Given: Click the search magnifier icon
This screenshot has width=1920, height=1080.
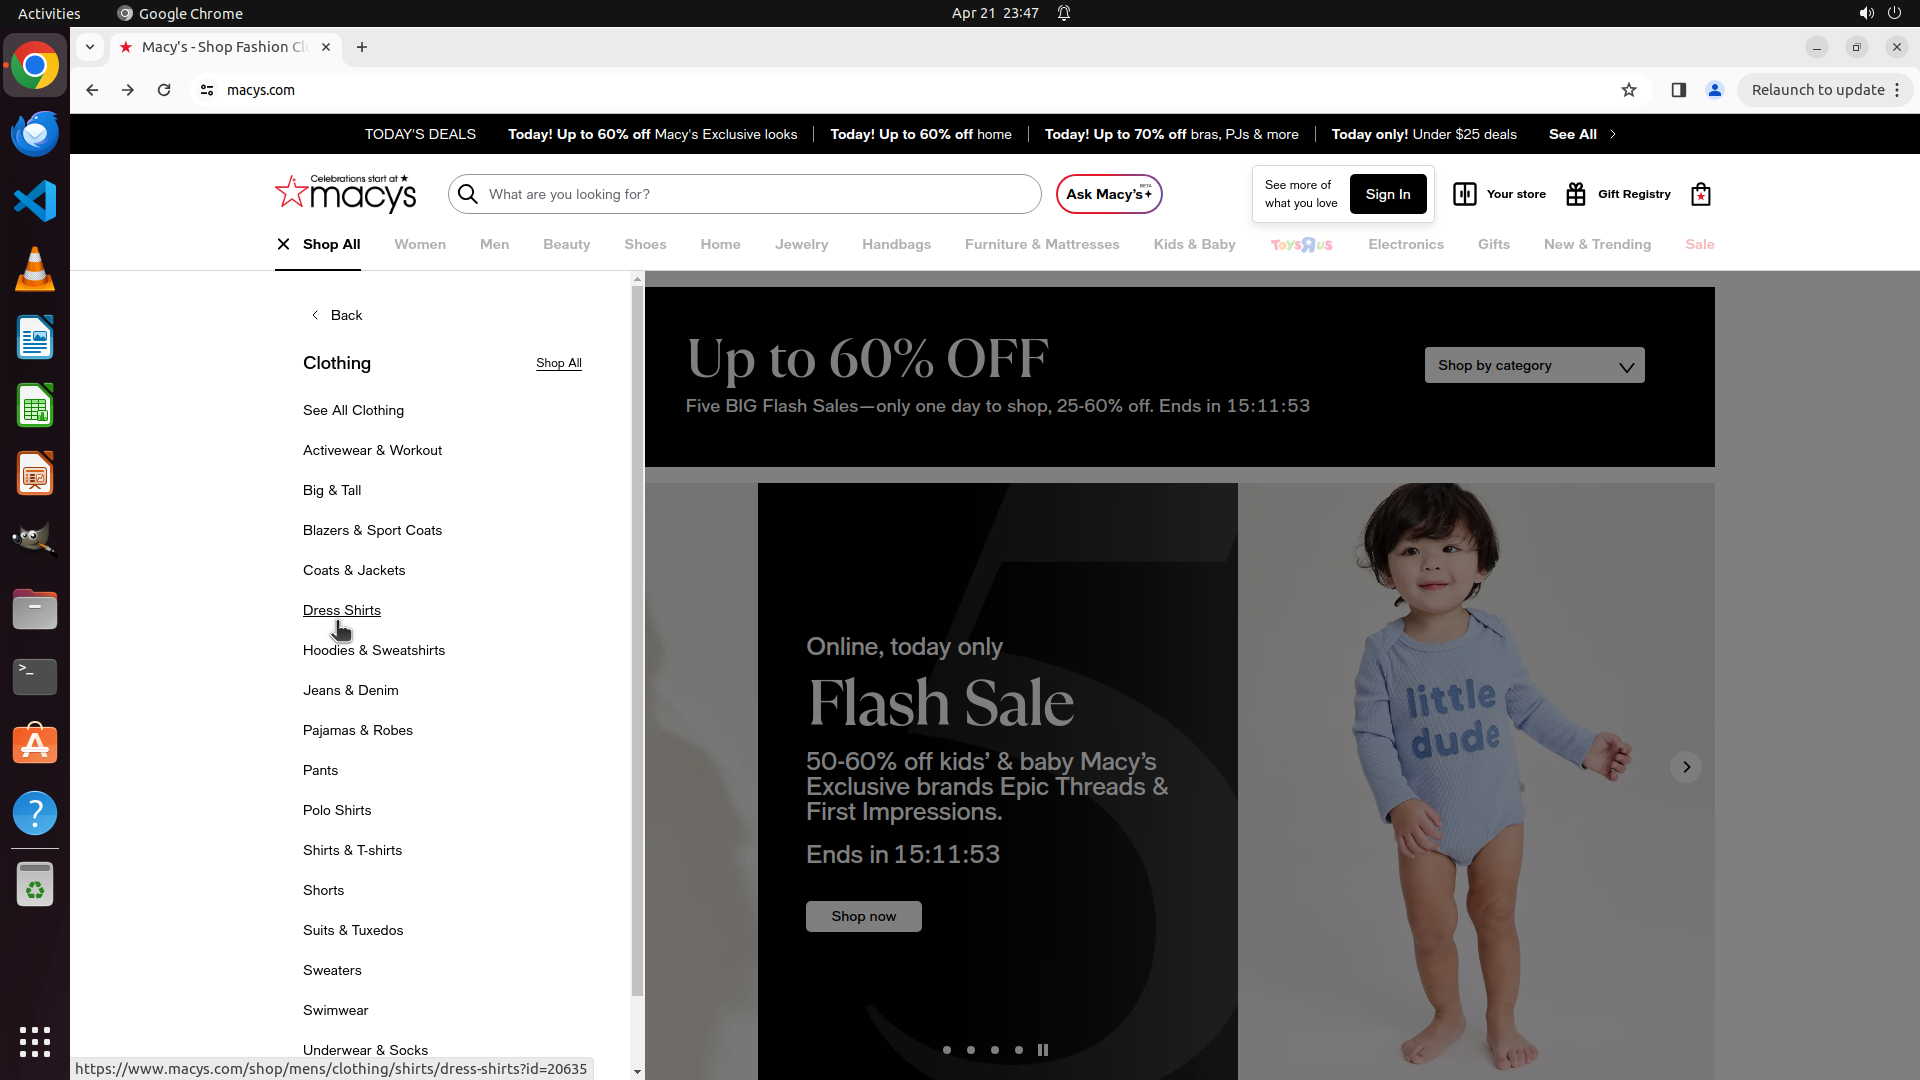Looking at the screenshot, I should click(468, 194).
